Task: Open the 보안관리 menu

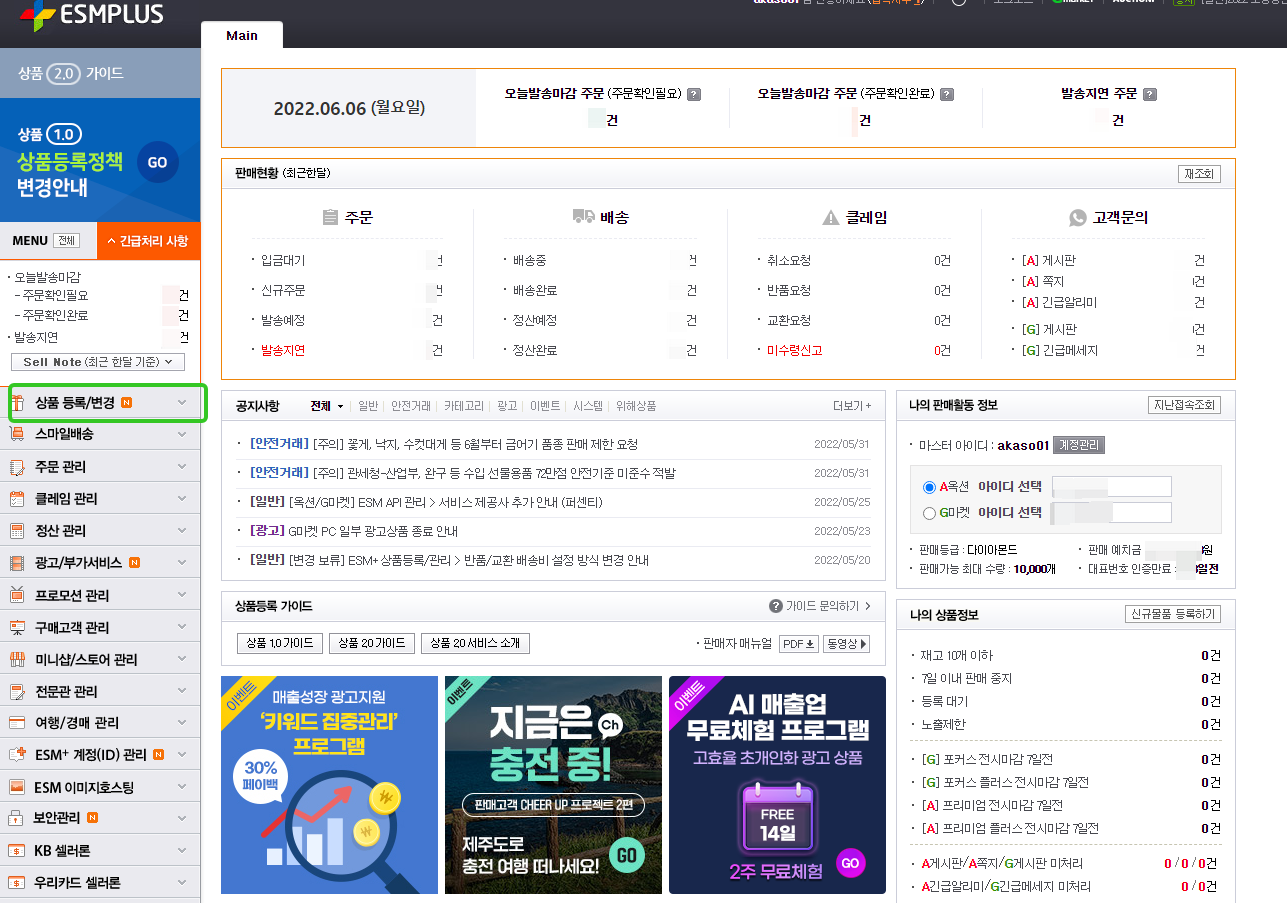Action: click(x=100, y=818)
